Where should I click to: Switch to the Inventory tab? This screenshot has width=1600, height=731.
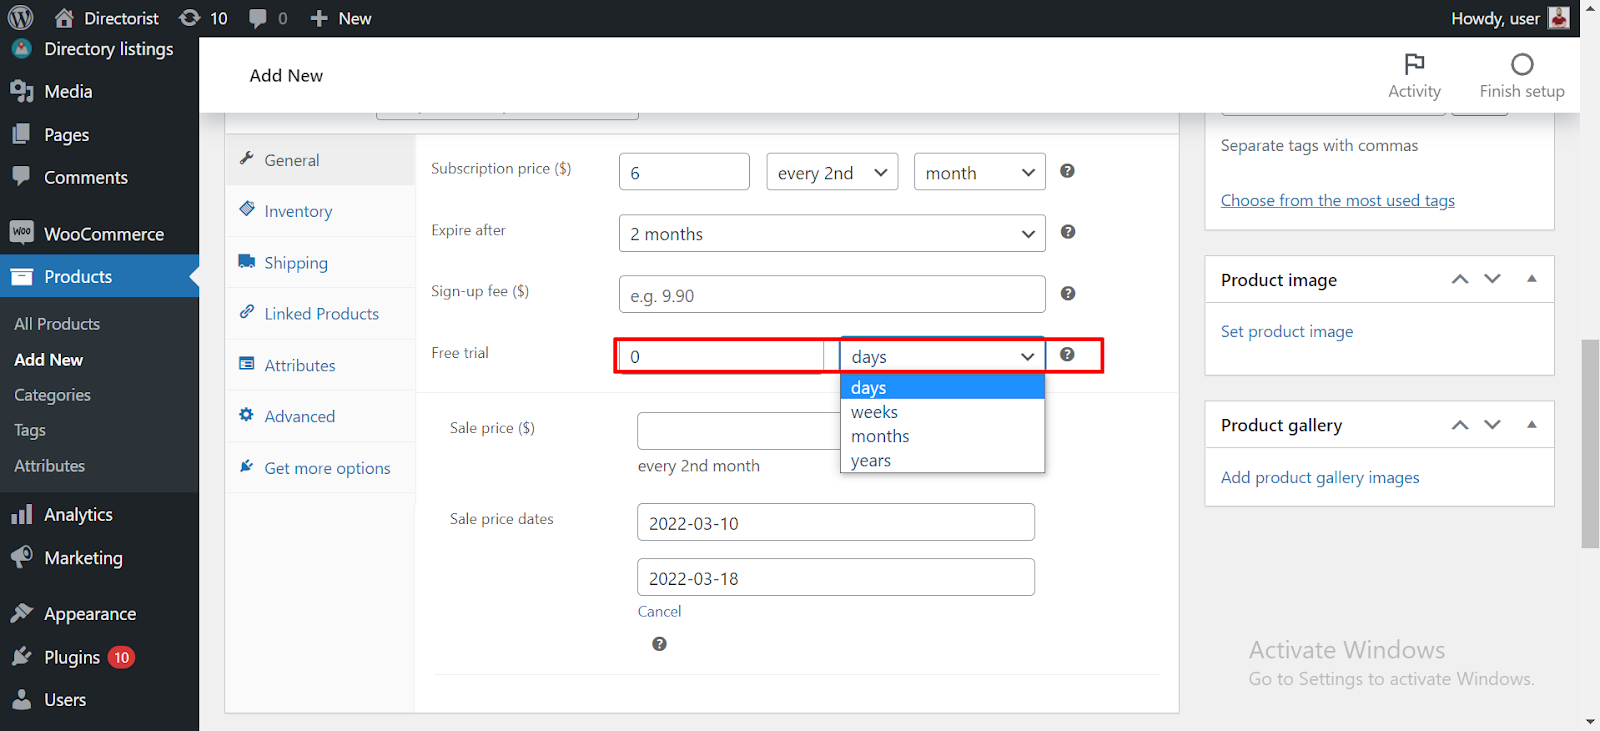(x=320, y=211)
